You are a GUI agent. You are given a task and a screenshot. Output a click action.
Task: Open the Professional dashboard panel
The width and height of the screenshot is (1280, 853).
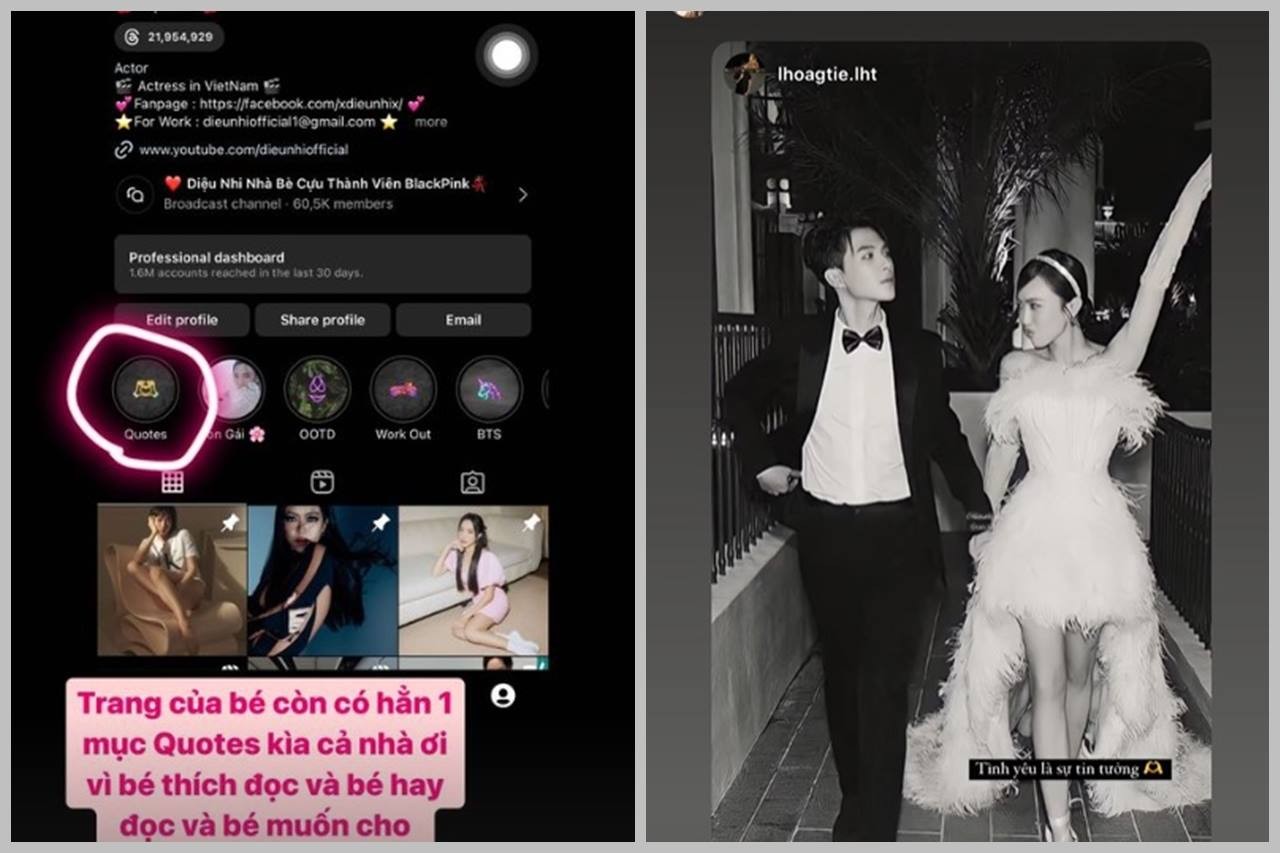(322, 264)
